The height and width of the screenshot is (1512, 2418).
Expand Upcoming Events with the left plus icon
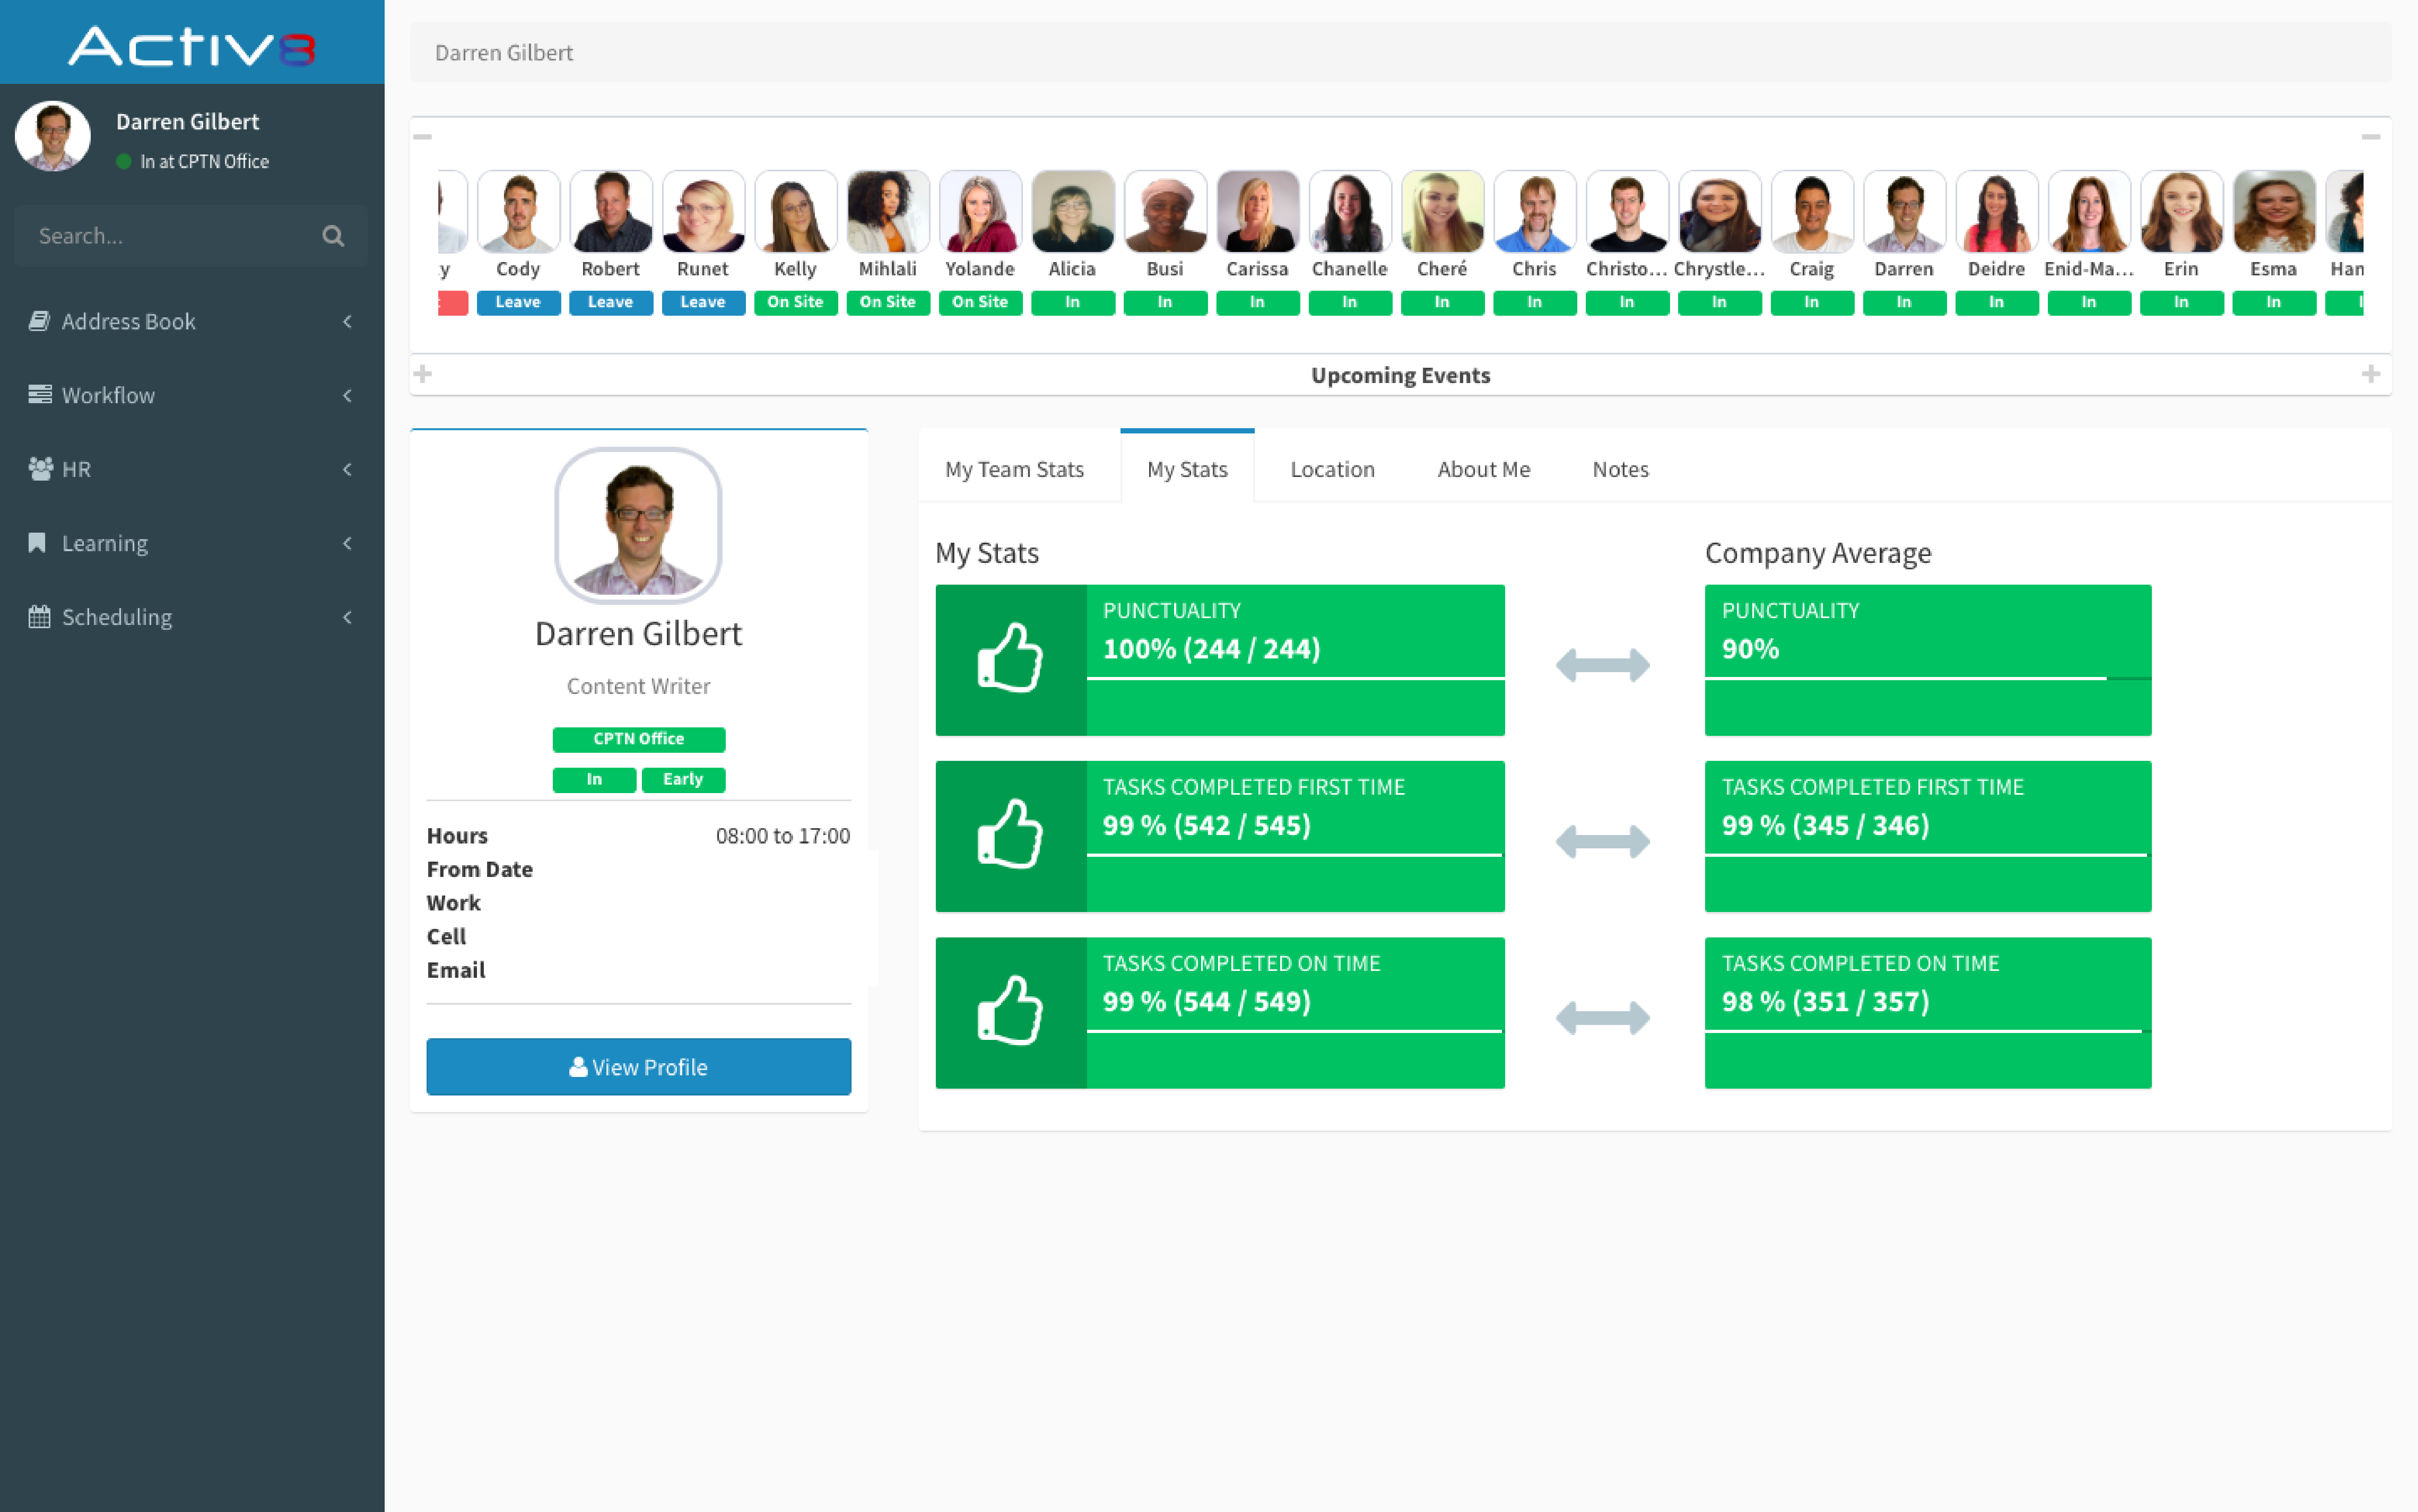(423, 374)
